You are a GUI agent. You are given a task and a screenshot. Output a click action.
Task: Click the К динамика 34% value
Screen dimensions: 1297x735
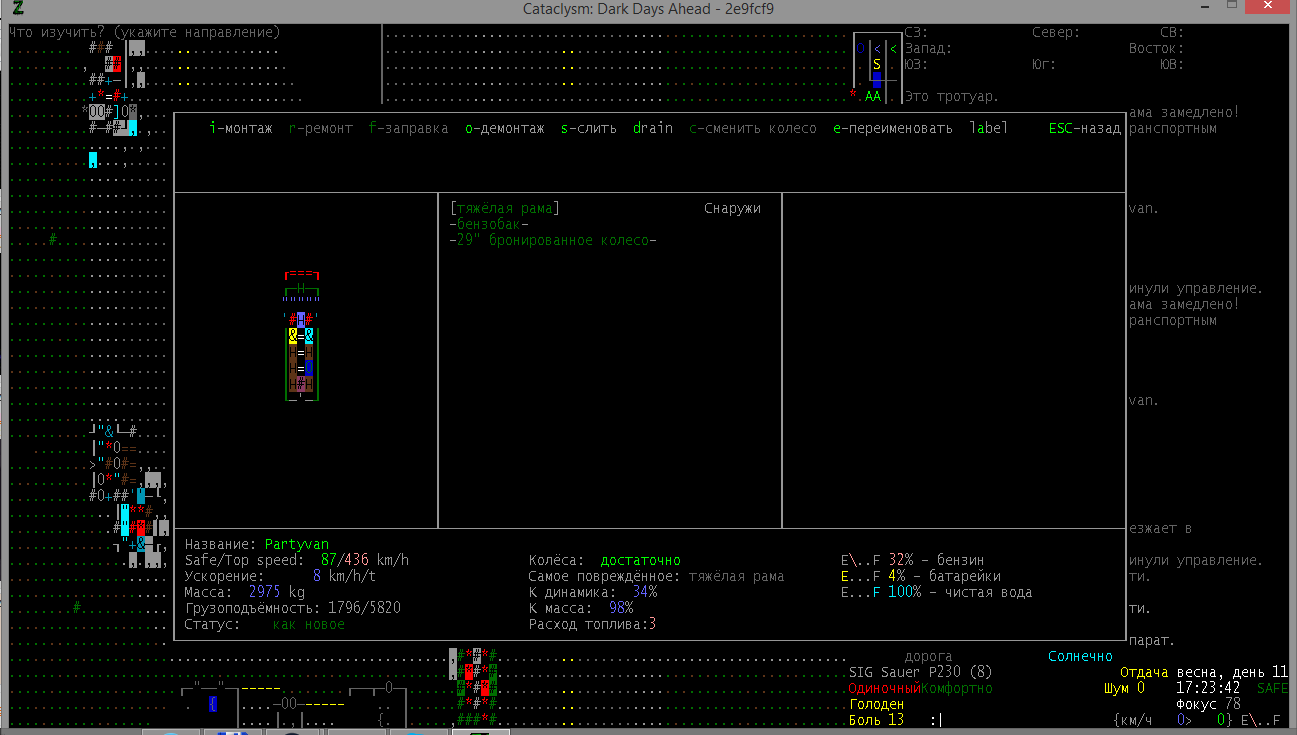click(645, 592)
